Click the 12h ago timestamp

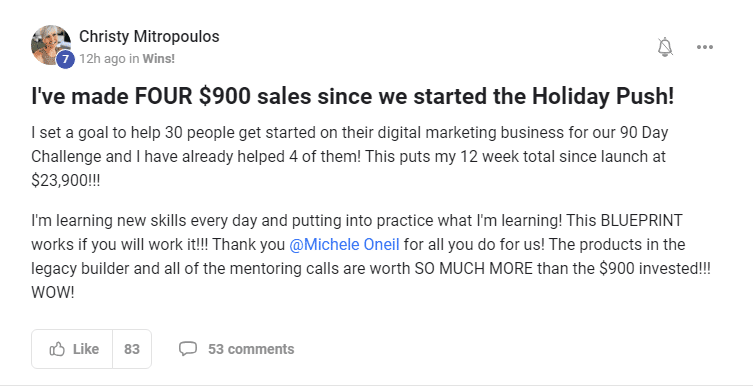click(x=102, y=59)
